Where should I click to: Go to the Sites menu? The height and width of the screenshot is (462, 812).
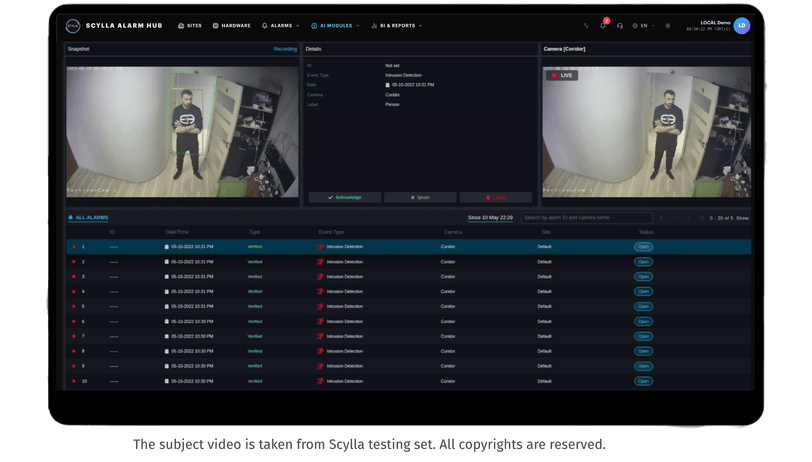tap(190, 25)
